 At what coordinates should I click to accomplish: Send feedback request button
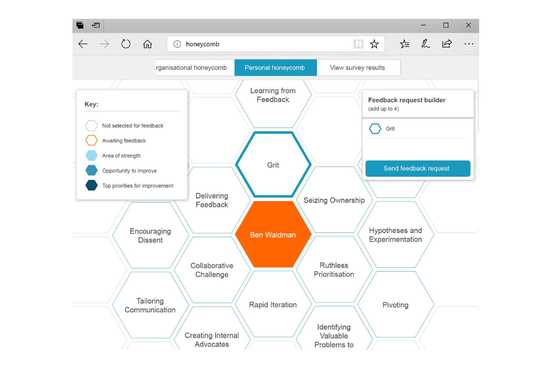point(418,168)
